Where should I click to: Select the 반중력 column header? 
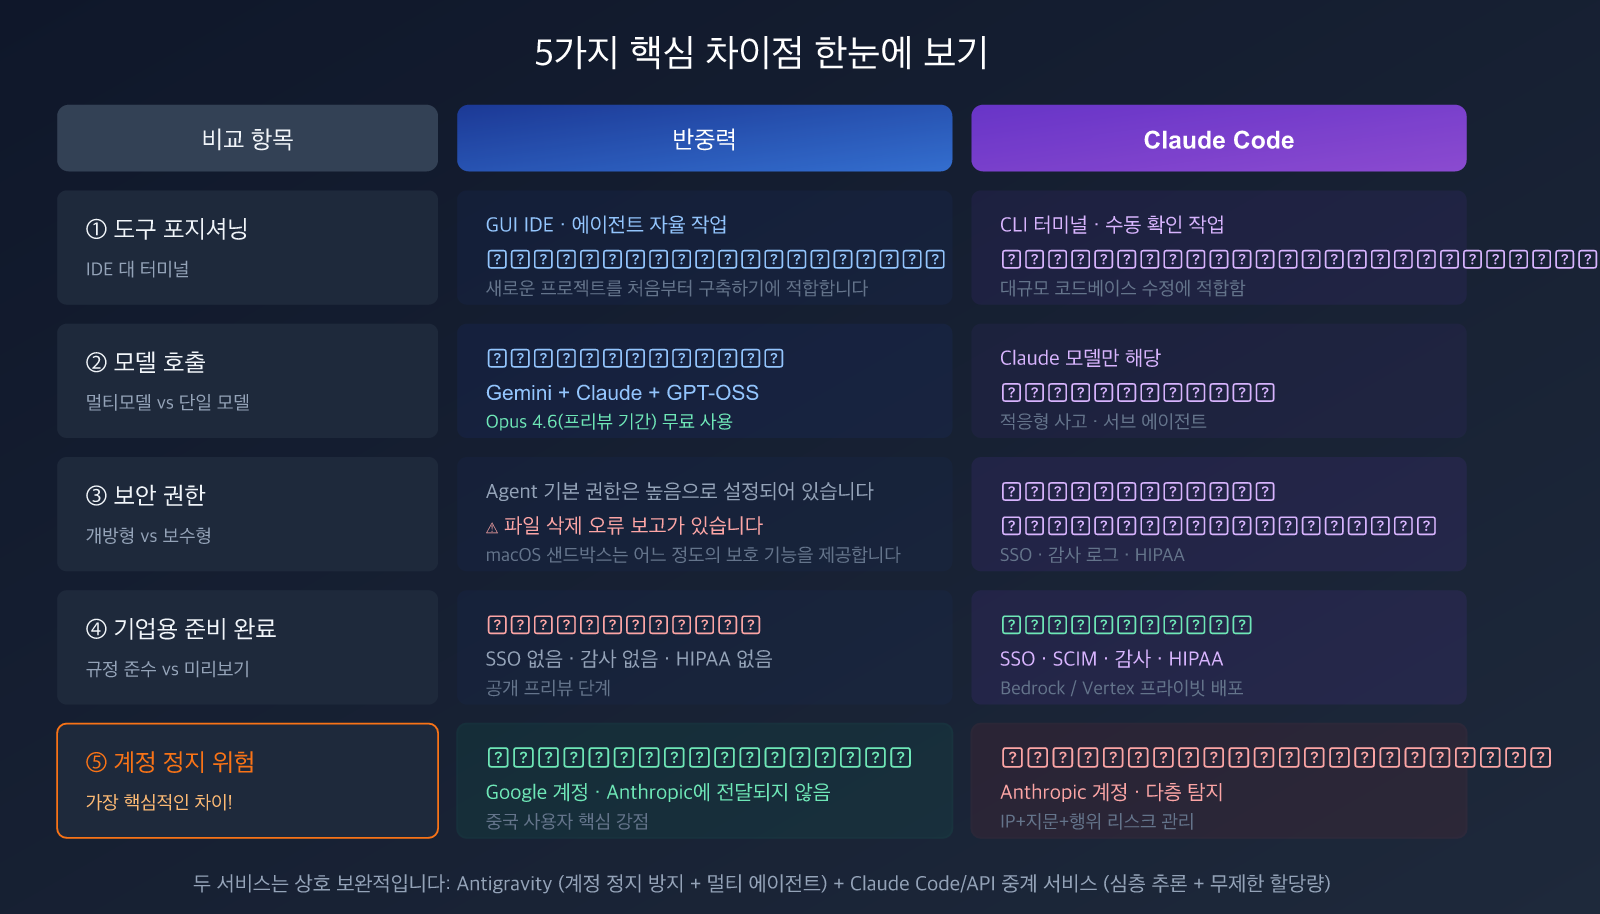tap(704, 139)
